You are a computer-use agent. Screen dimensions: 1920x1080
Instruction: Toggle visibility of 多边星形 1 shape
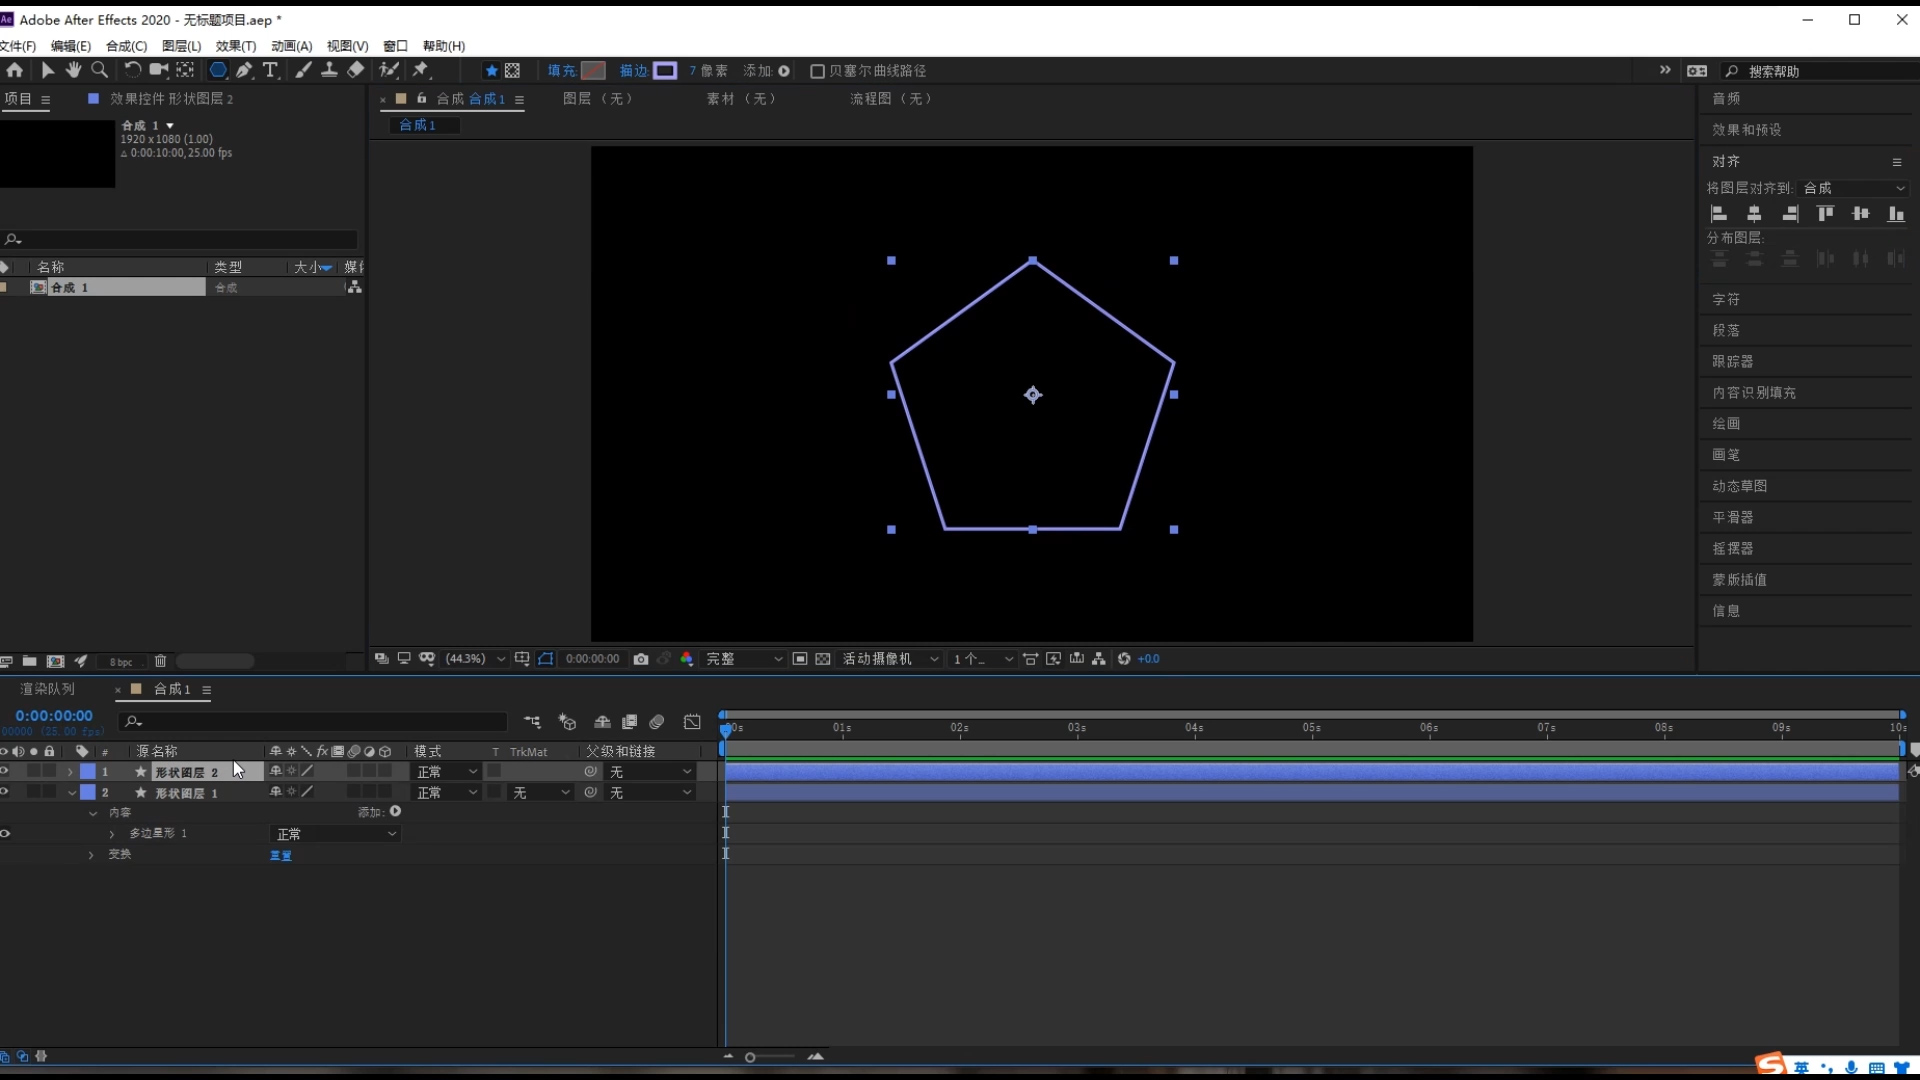point(5,833)
